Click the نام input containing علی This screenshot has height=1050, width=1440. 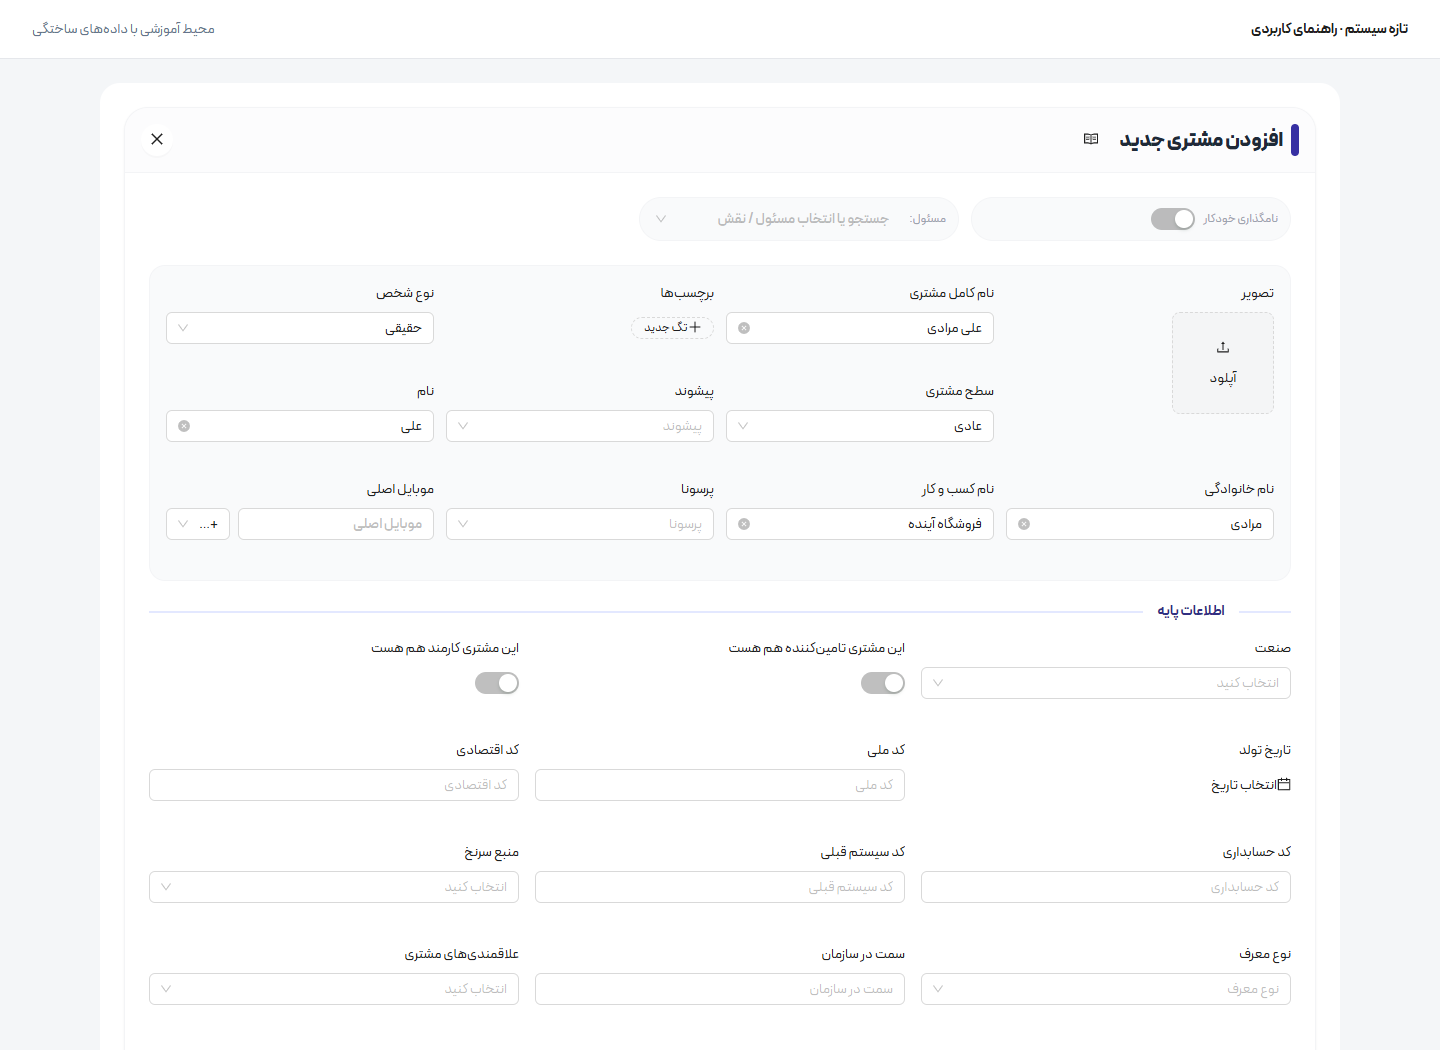(300, 426)
